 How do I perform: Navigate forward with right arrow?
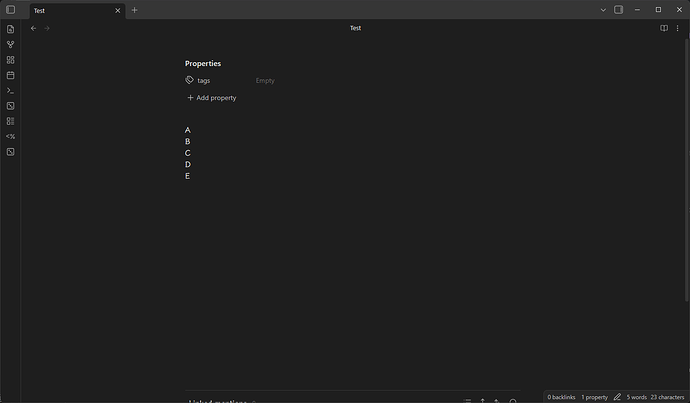coord(47,28)
